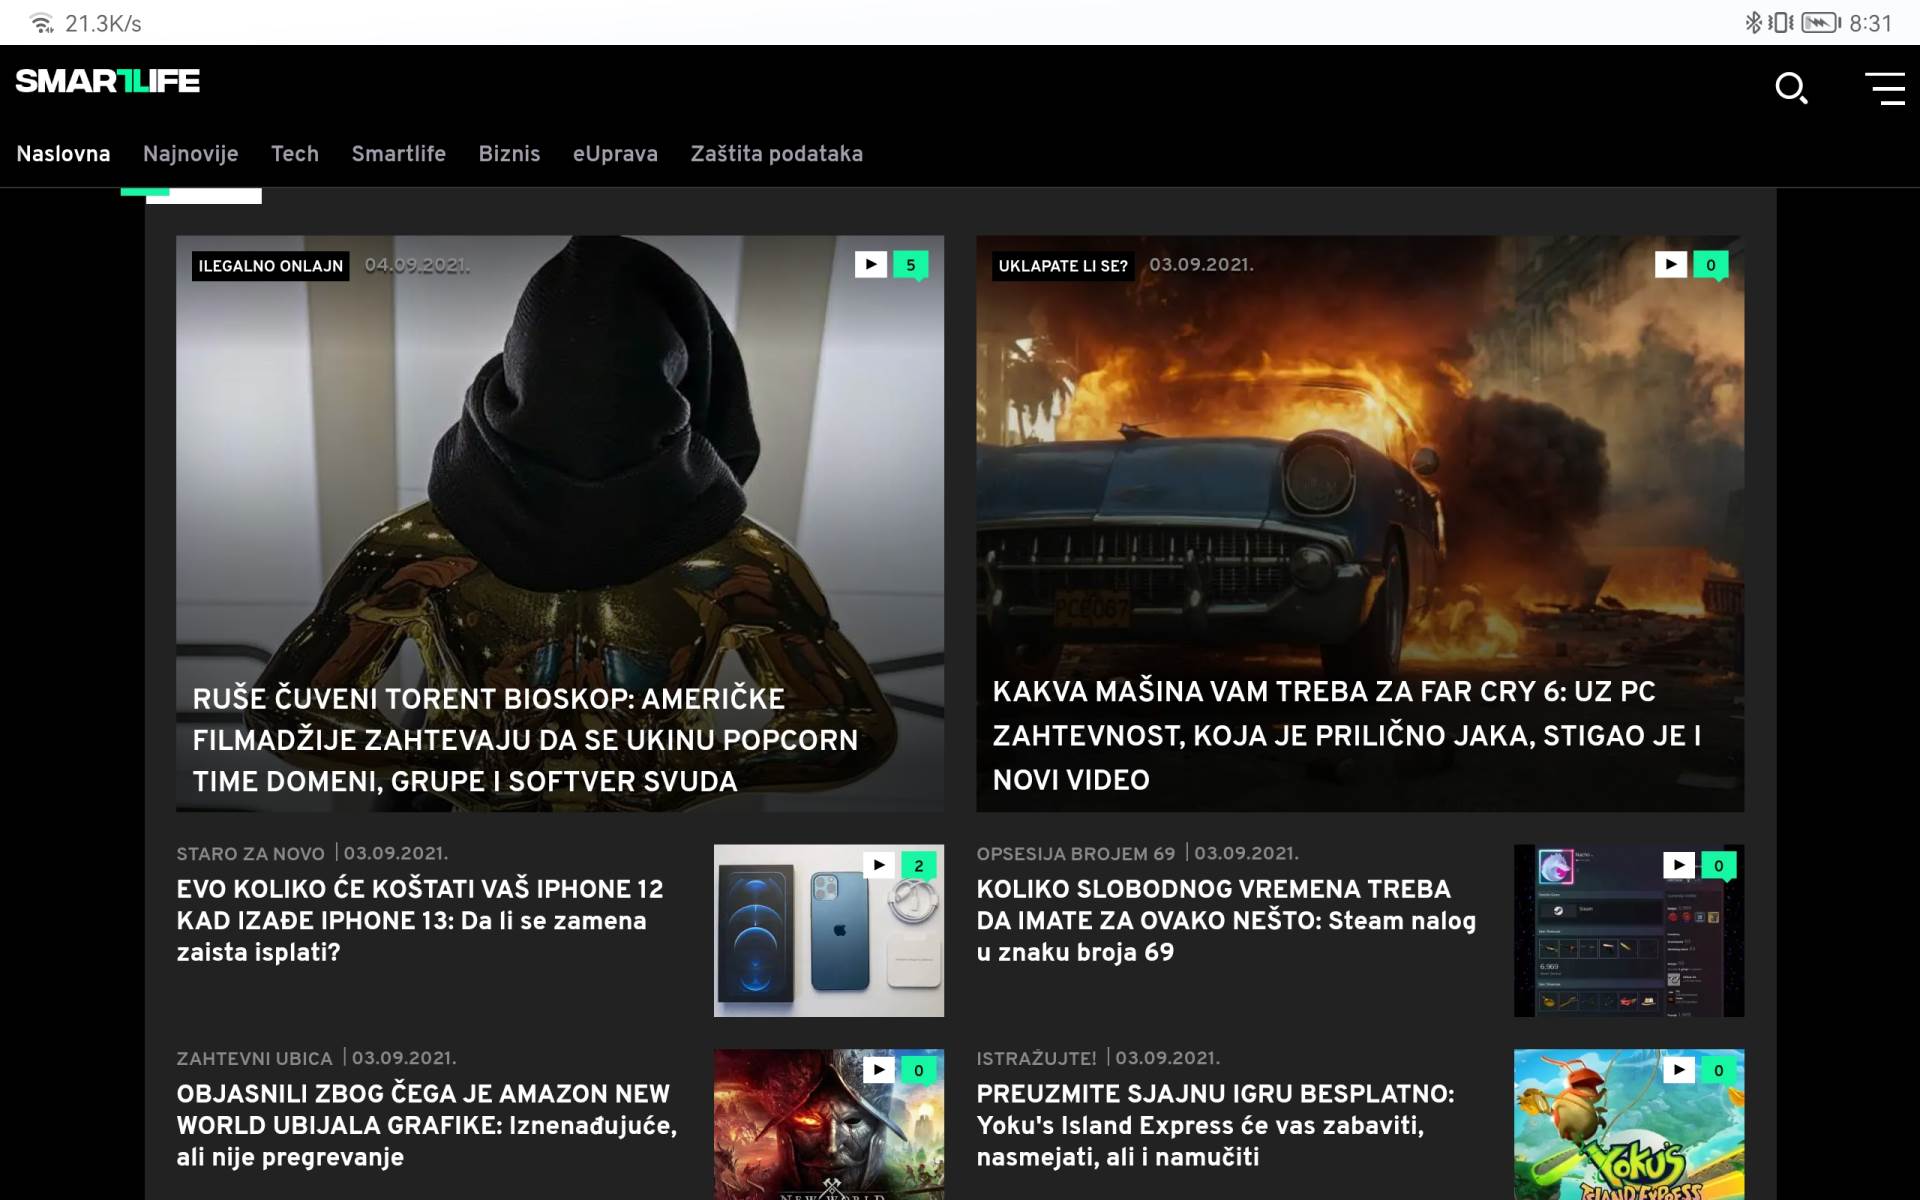This screenshot has height=1200, width=1920.
Task: Click the ILEGALNO ONLAJN category label
Action: [x=270, y=266]
